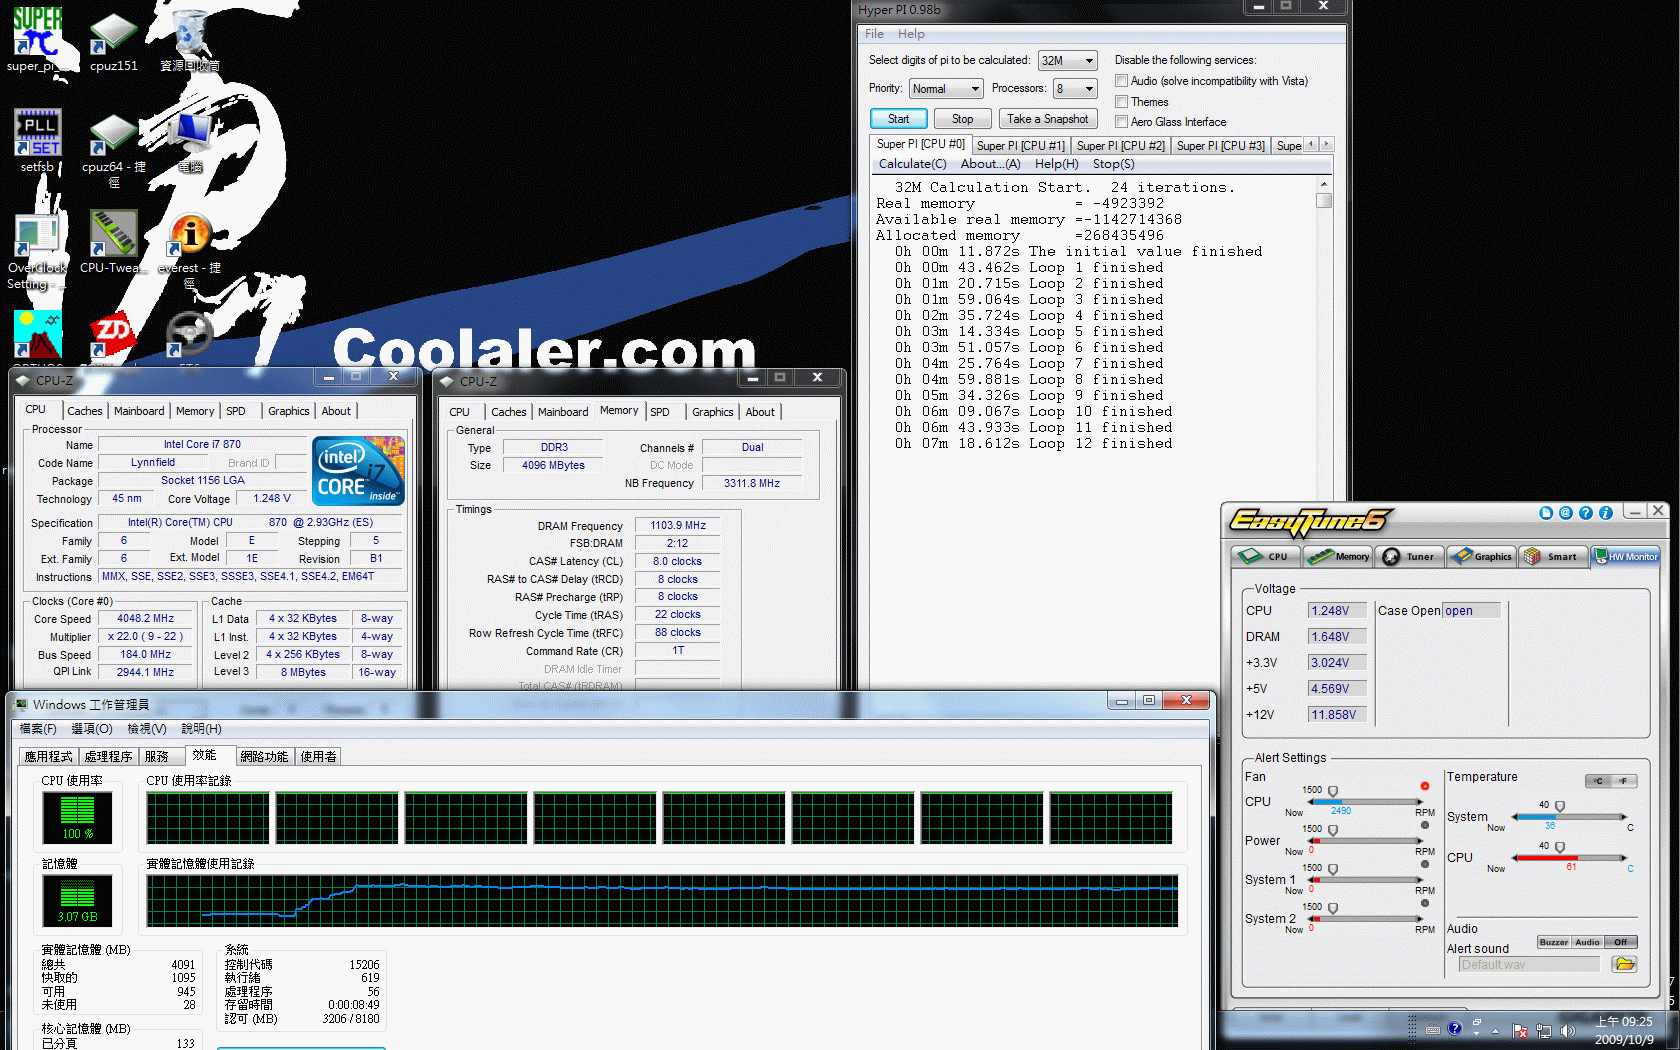Click the taskbar on-screen keyboard icon
The height and width of the screenshot is (1050, 1680).
pos(1433,1029)
